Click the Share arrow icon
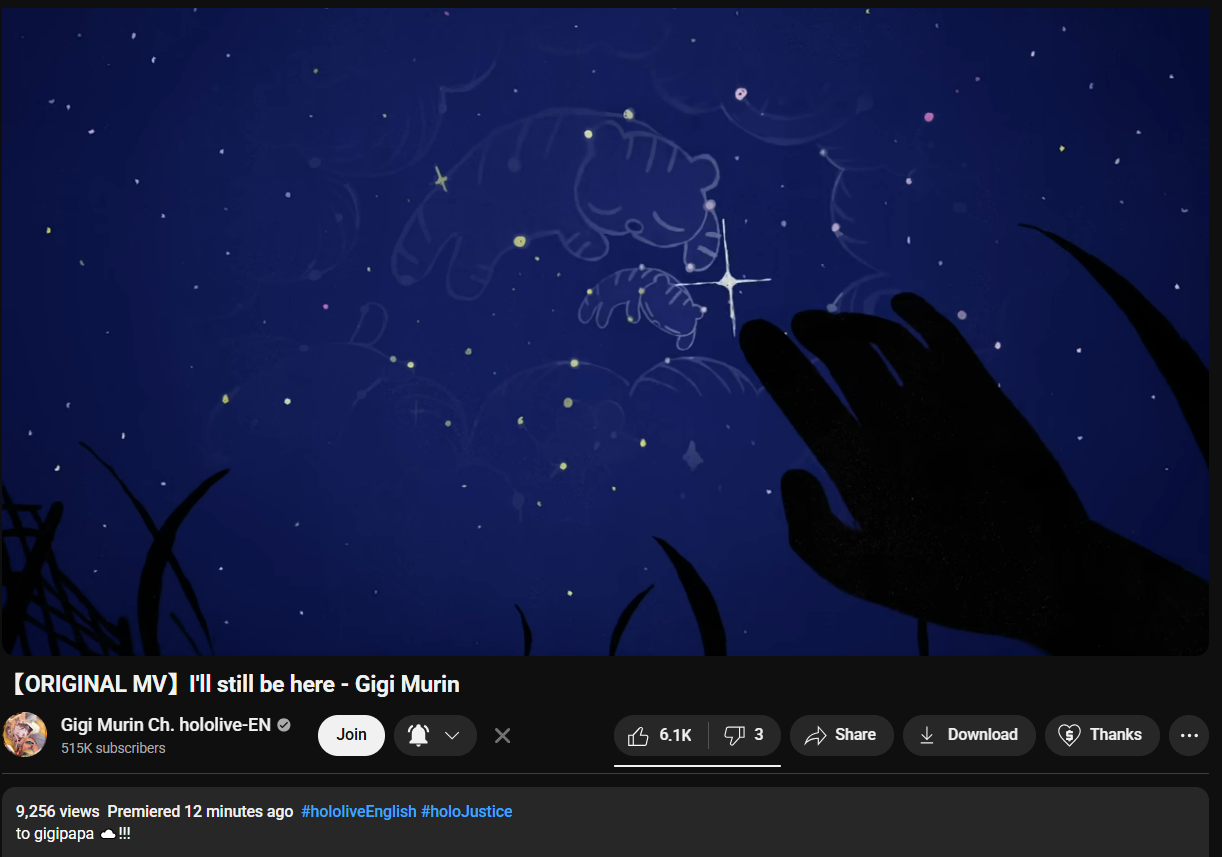Image resolution: width=1222 pixels, height=857 pixels. (815, 736)
